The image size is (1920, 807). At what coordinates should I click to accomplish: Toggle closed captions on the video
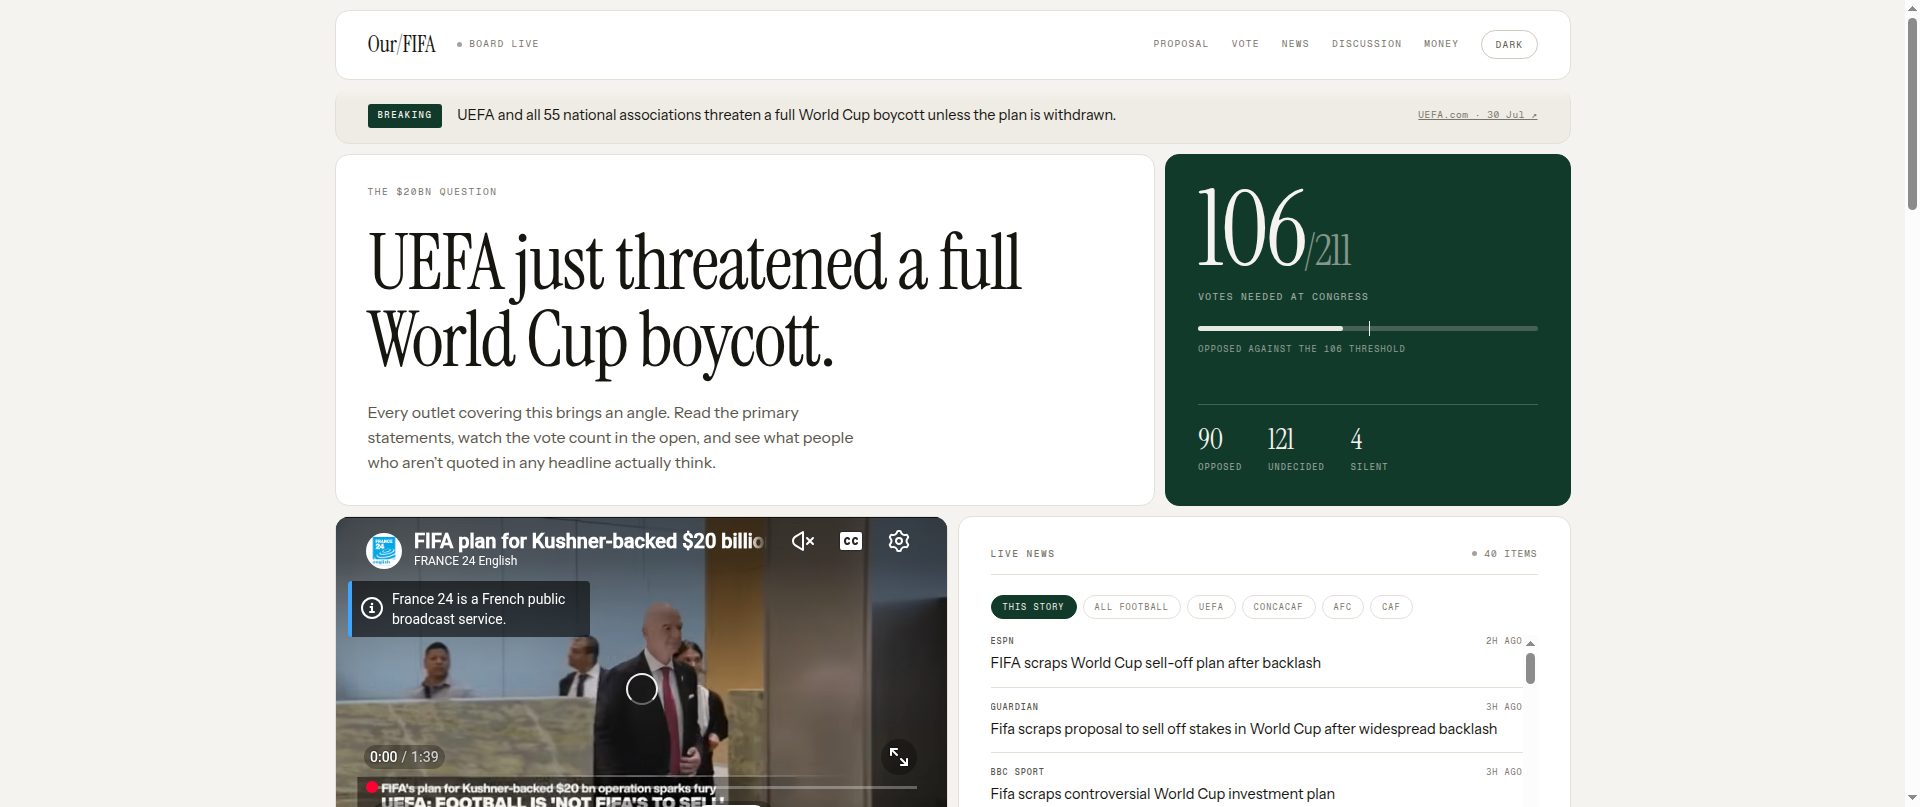tap(851, 541)
